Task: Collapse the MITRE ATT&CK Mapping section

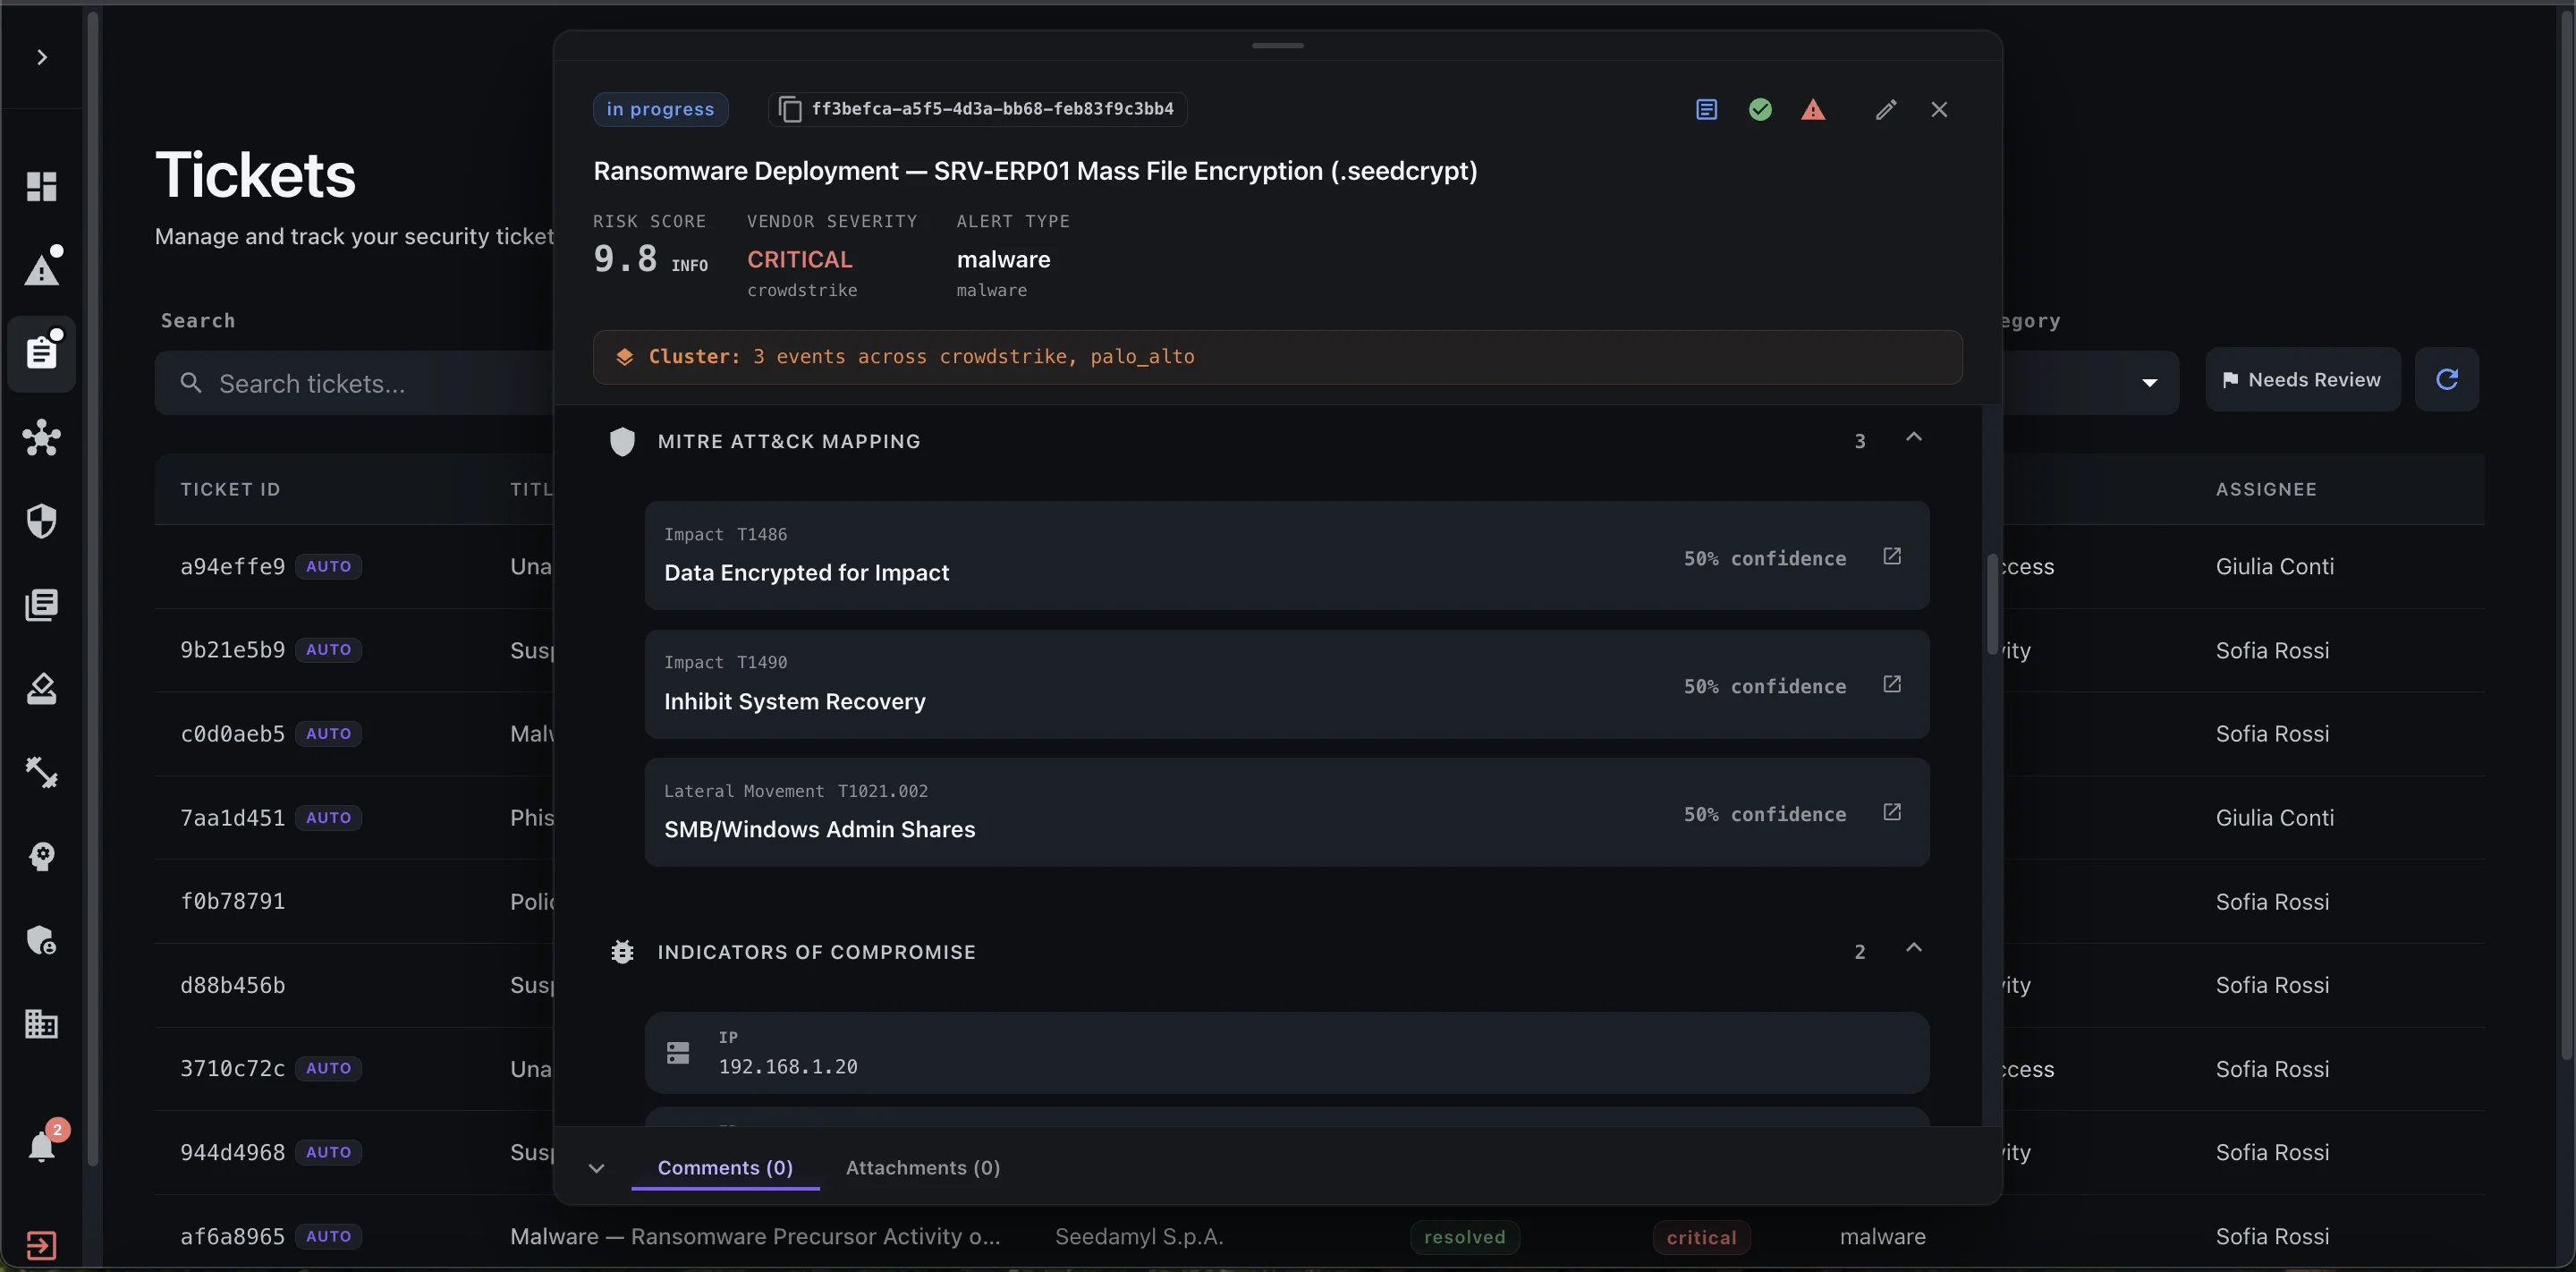Action: point(1913,437)
